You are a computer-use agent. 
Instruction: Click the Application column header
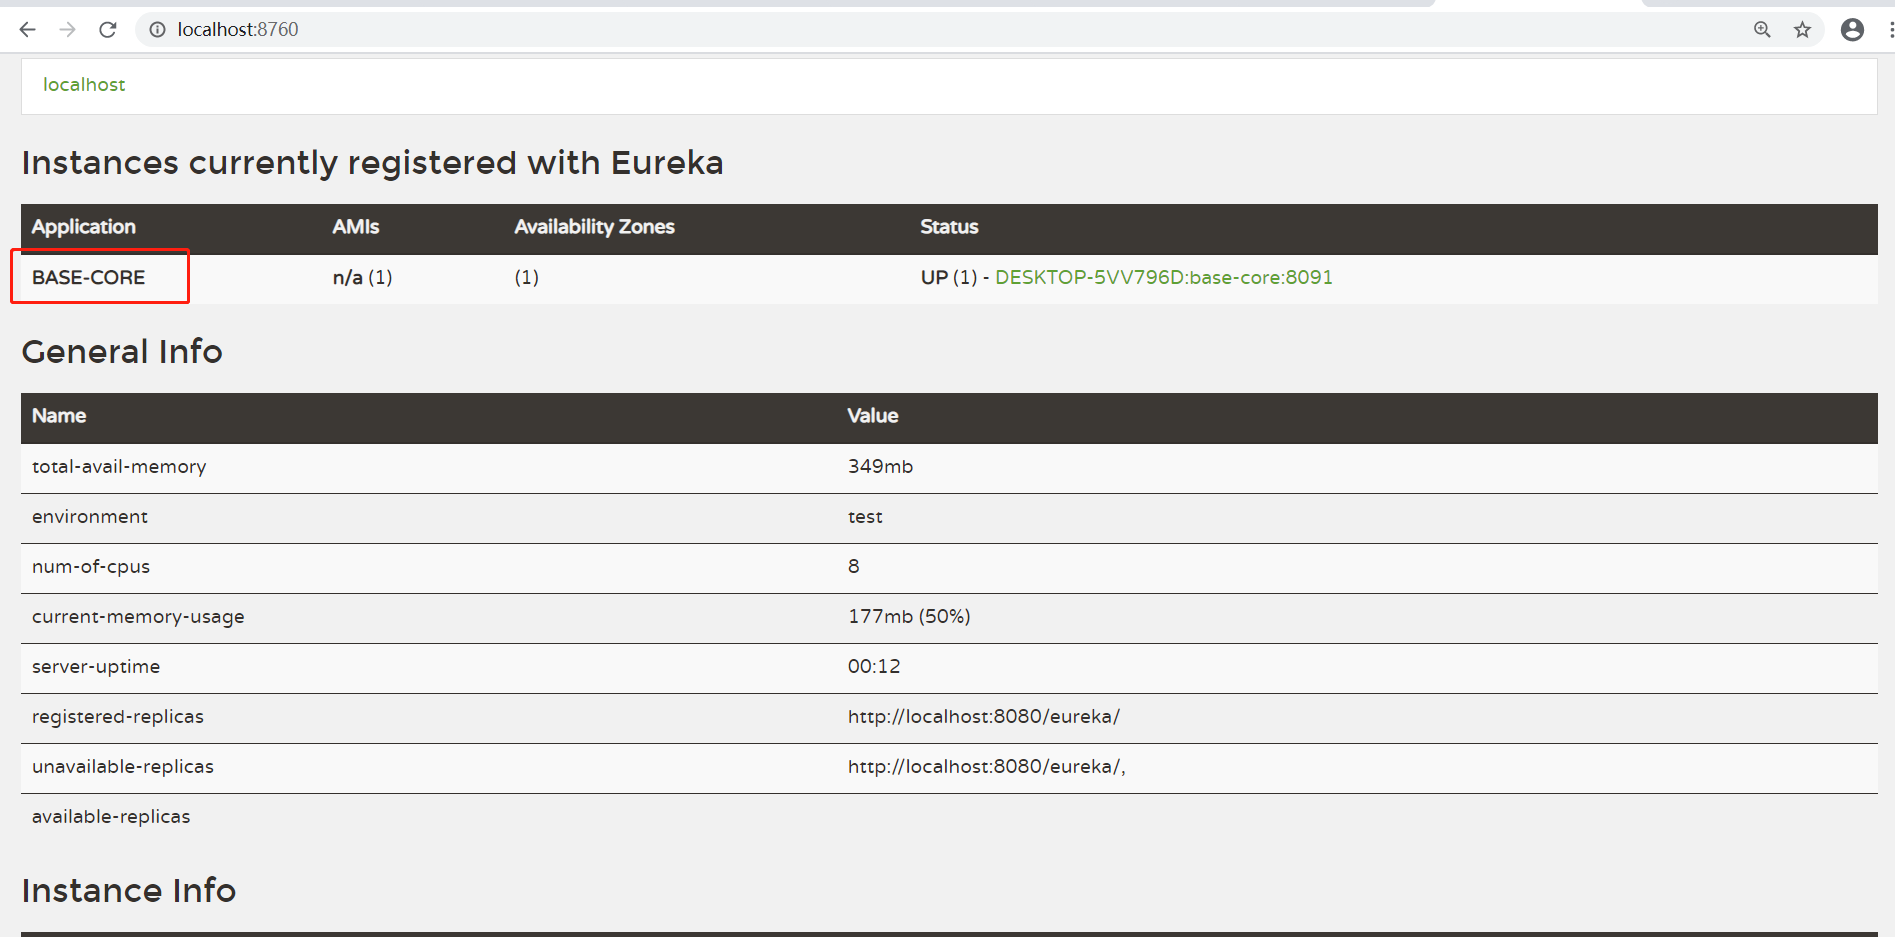[84, 227]
